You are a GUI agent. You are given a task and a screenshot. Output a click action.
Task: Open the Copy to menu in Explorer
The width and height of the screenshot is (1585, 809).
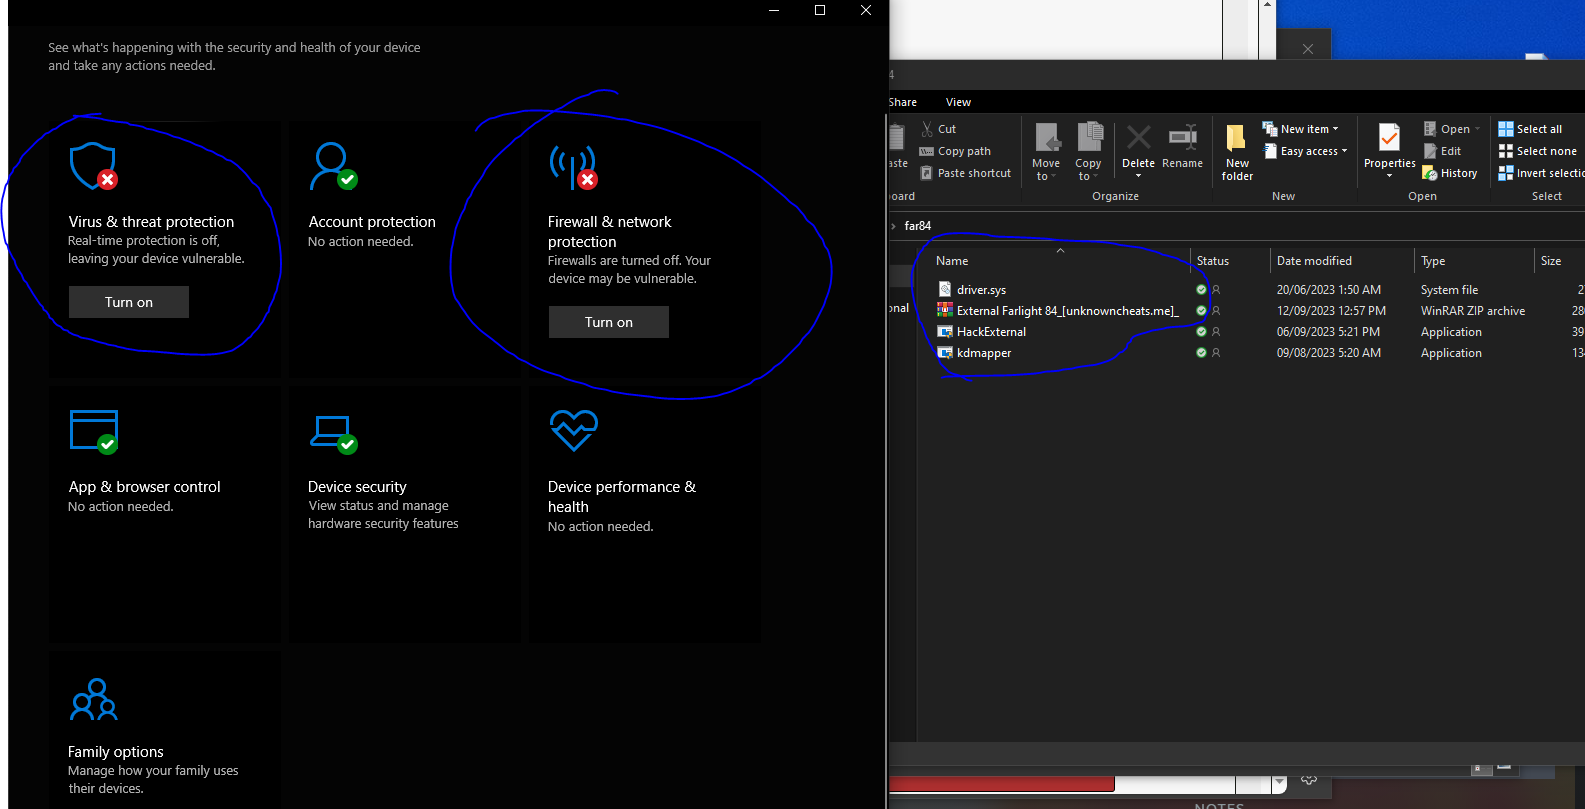point(1088,151)
